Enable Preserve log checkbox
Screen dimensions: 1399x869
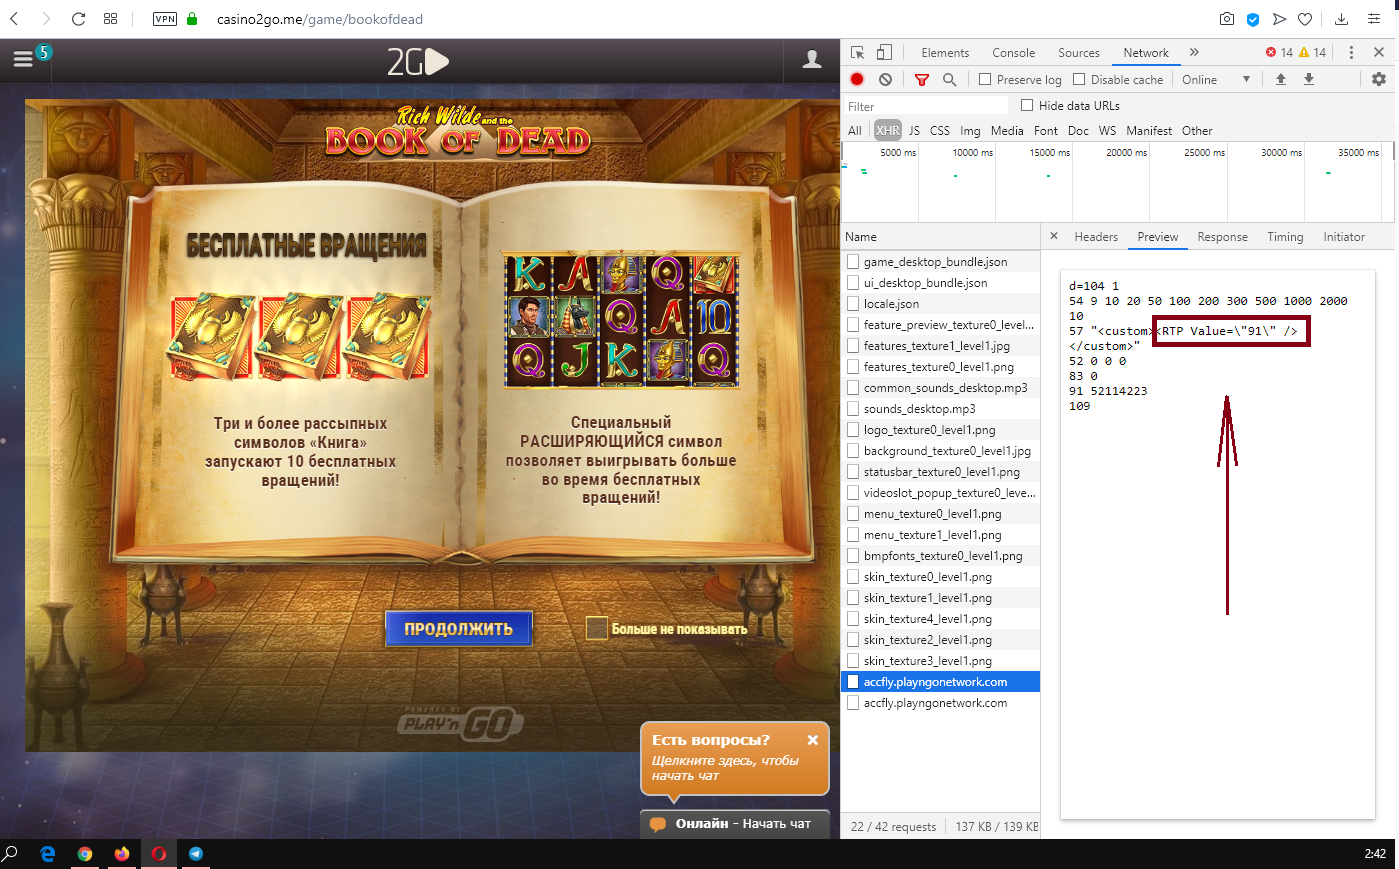click(x=985, y=79)
